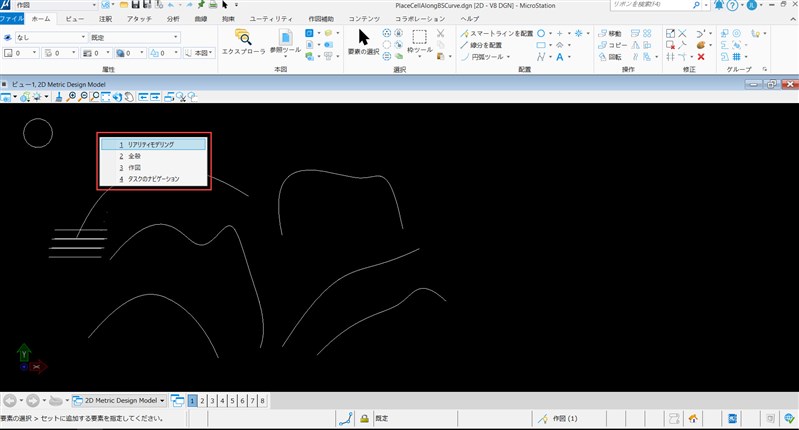Click the pan view hand icon
The width and height of the screenshot is (799, 430).
(x=129, y=97)
